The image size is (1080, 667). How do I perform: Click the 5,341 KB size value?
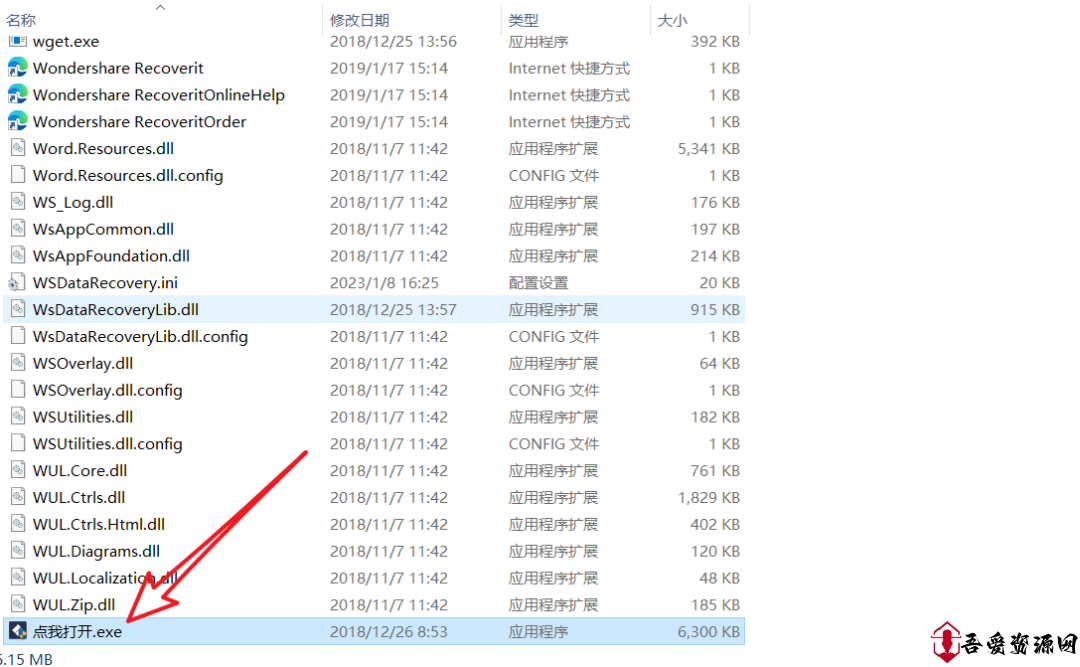(709, 149)
